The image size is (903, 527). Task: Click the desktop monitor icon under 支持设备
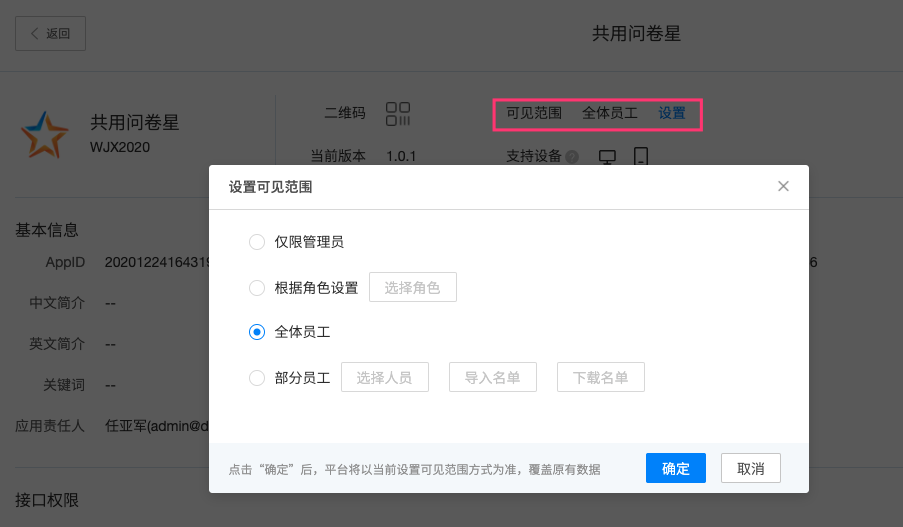click(x=607, y=157)
